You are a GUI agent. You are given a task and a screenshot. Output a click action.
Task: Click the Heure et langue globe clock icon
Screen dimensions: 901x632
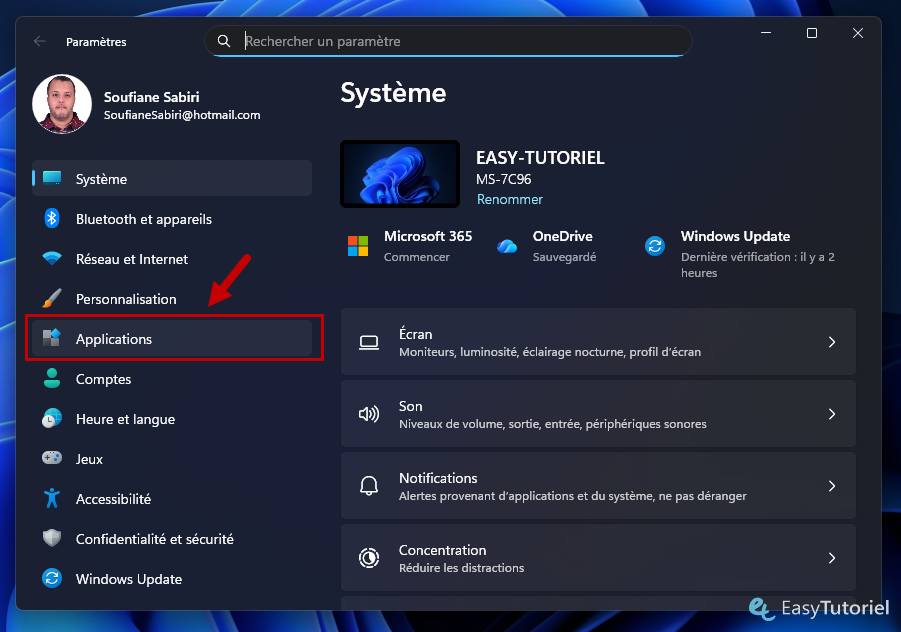[52, 418]
